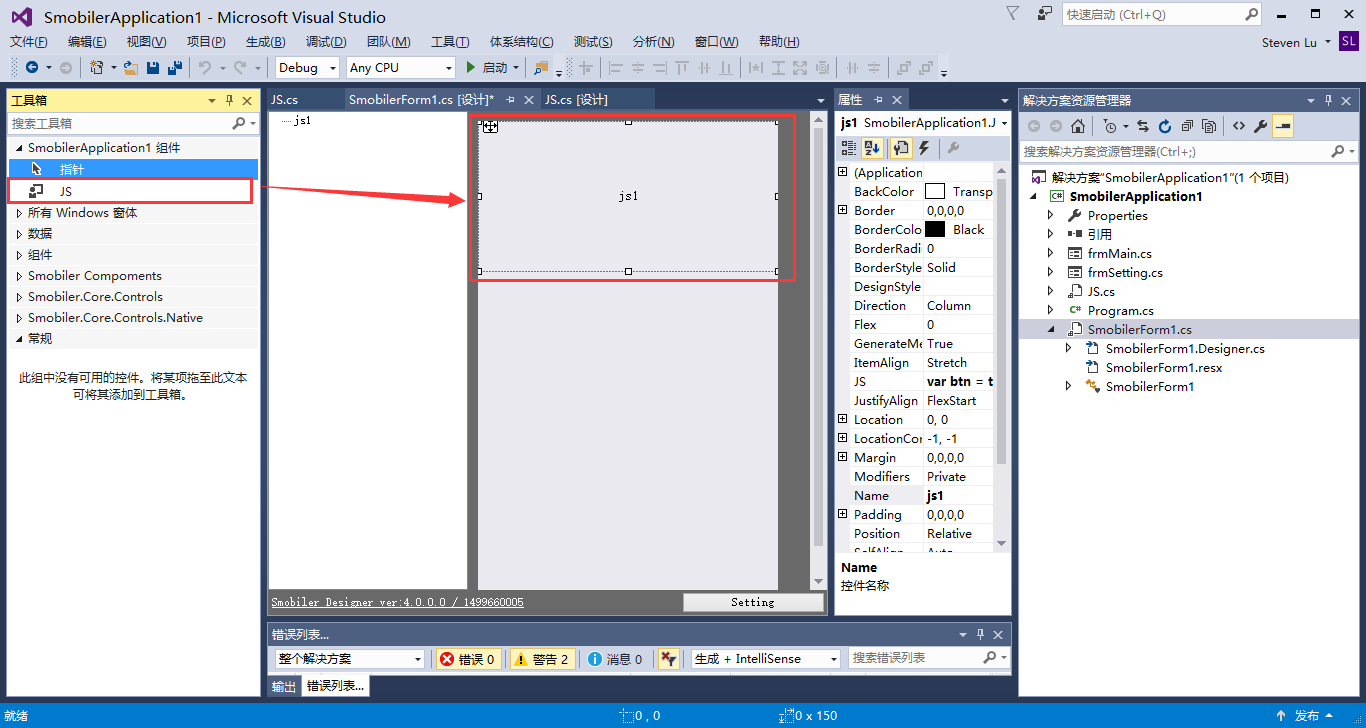Open the Tools menu (工具)
The height and width of the screenshot is (728, 1366).
pos(450,42)
